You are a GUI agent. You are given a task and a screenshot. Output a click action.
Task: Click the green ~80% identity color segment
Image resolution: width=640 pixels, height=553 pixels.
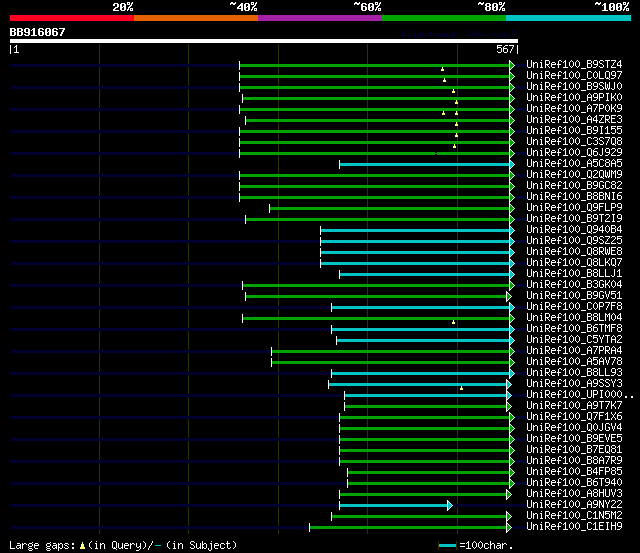point(444,18)
